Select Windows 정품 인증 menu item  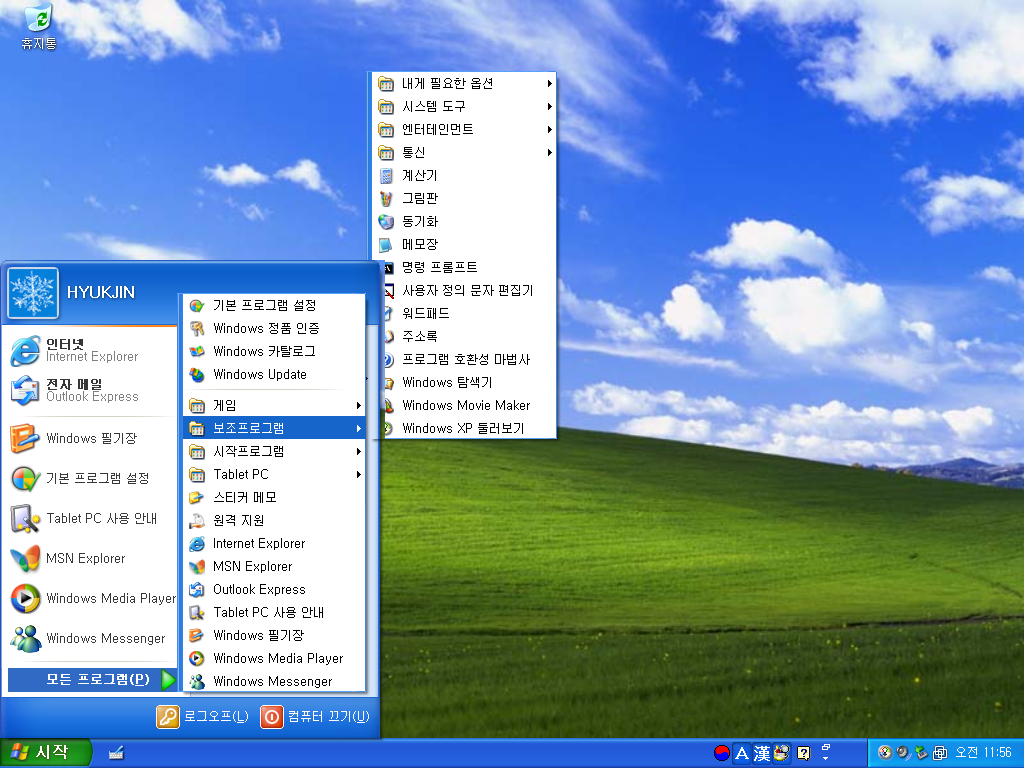click(x=274, y=328)
